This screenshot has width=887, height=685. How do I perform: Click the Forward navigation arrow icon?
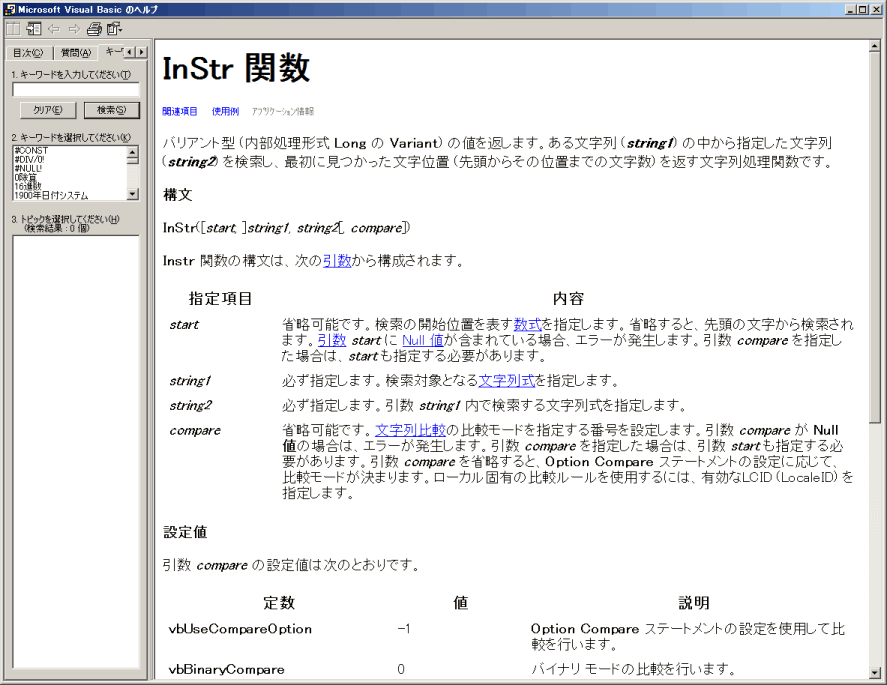(x=73, y=29)
